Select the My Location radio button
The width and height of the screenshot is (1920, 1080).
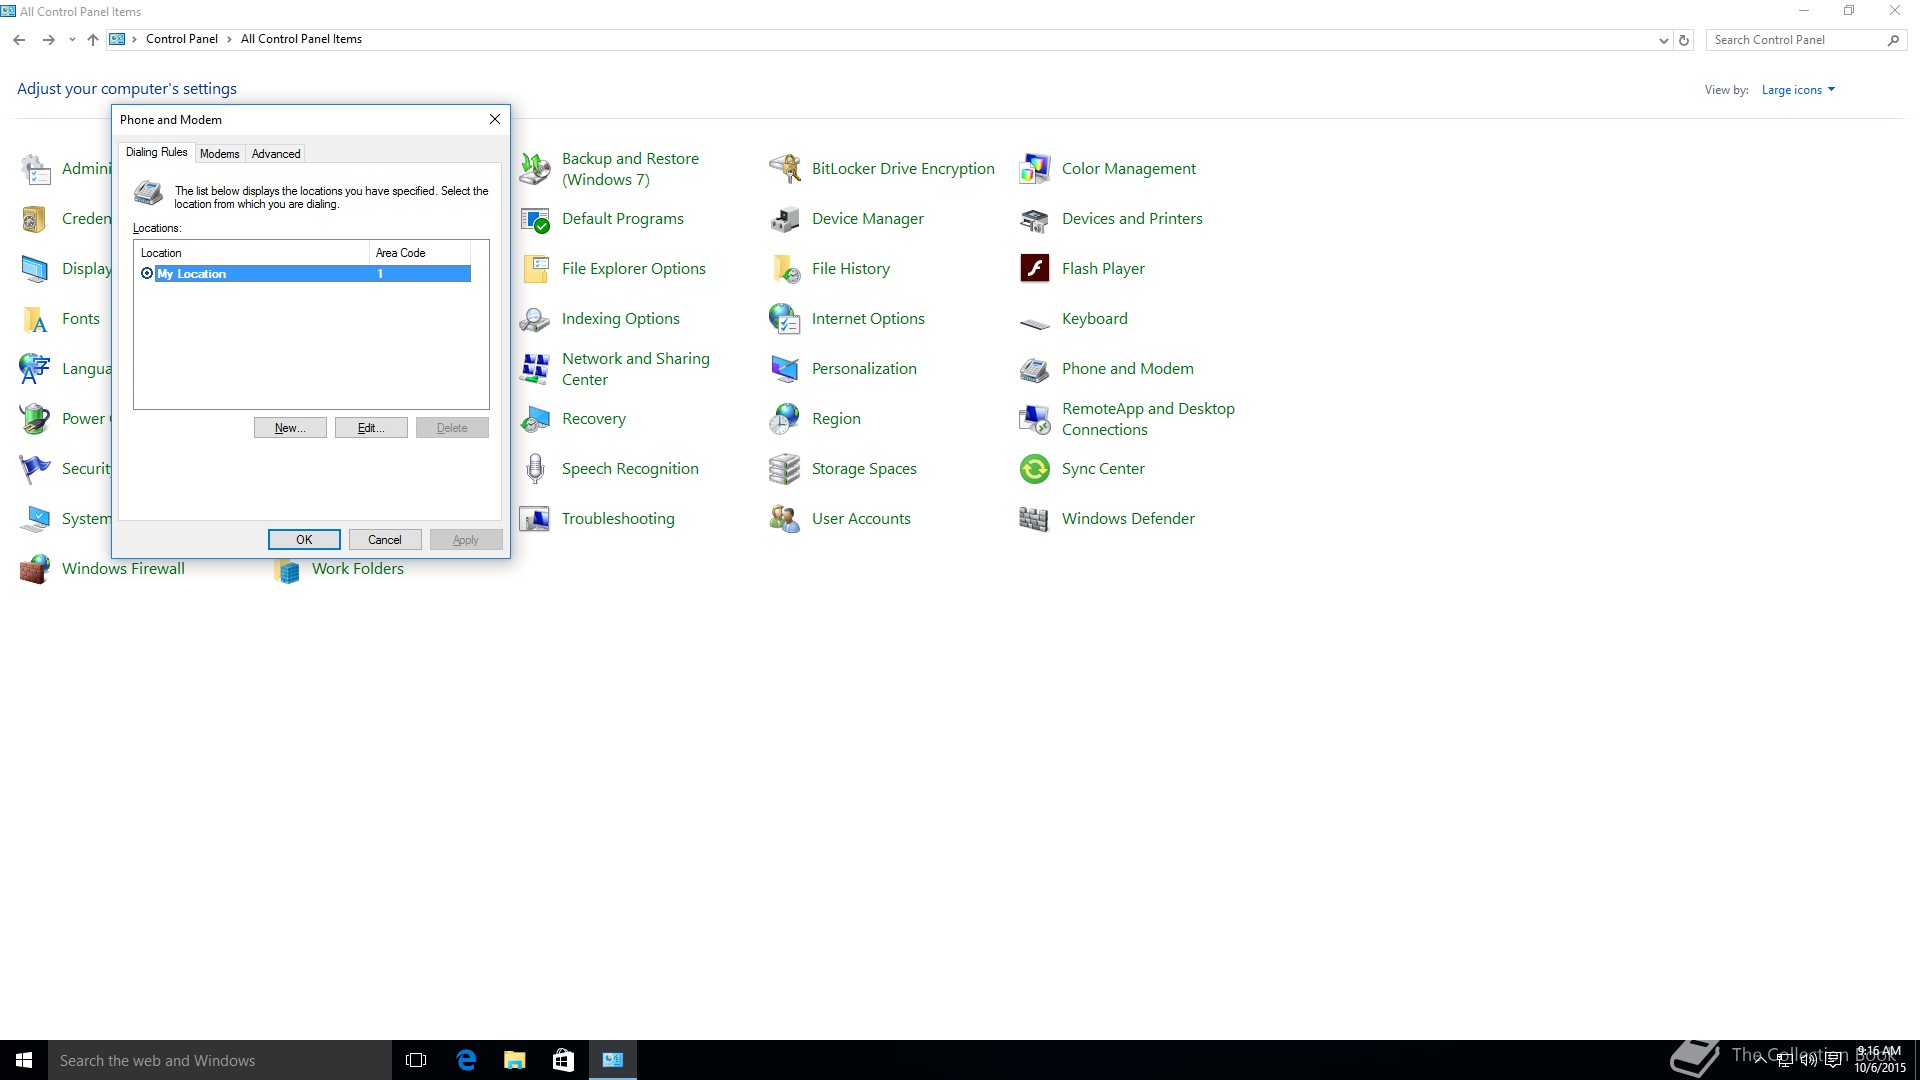pyautogui.click(x=147, y=274)
